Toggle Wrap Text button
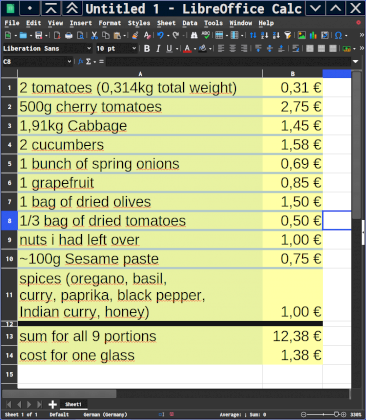 pos(296,49)
